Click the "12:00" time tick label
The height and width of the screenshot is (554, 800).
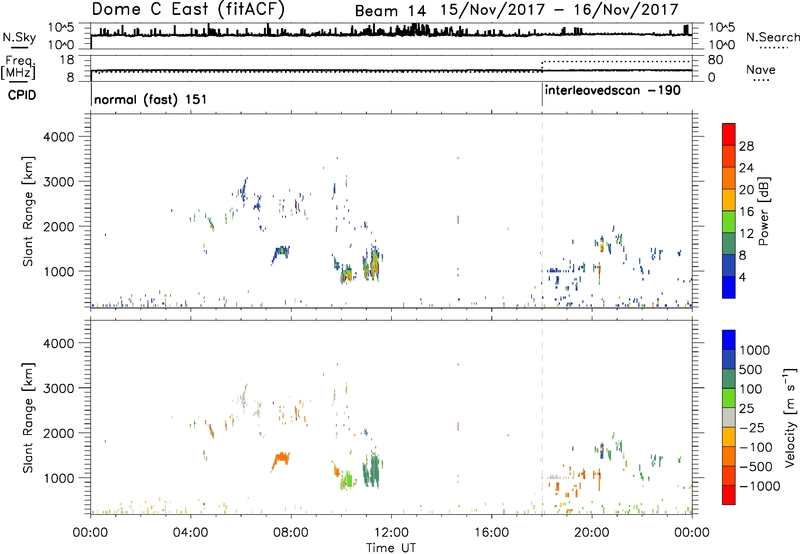pyautogui.click(x=391, y=532)
